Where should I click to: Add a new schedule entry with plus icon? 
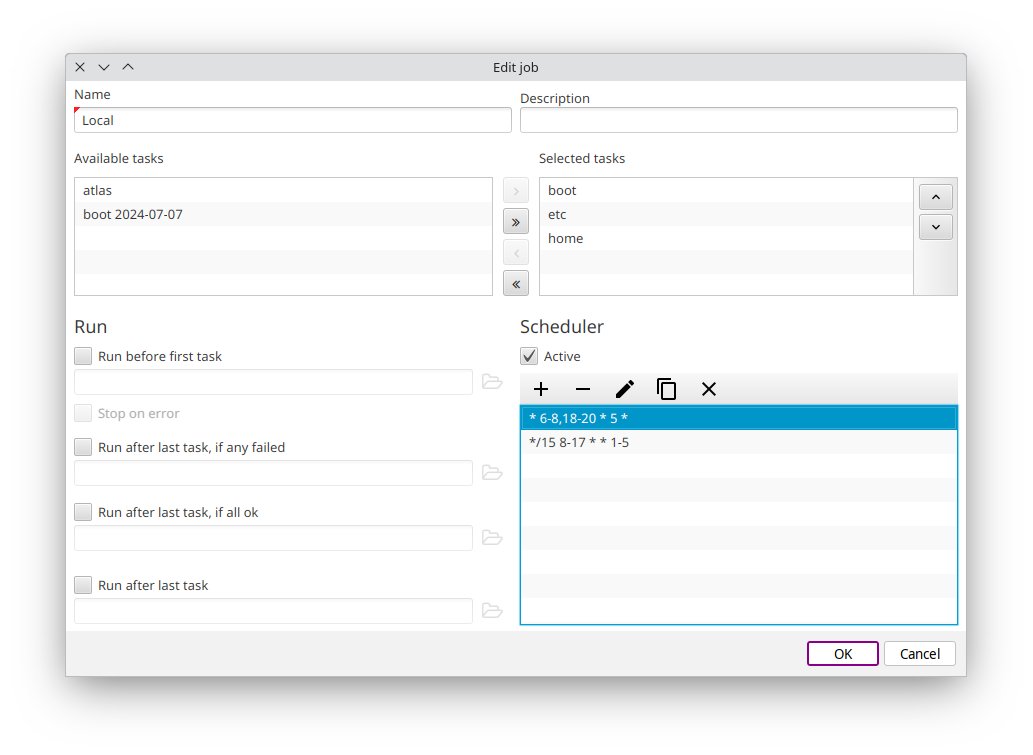click(541, 389)
